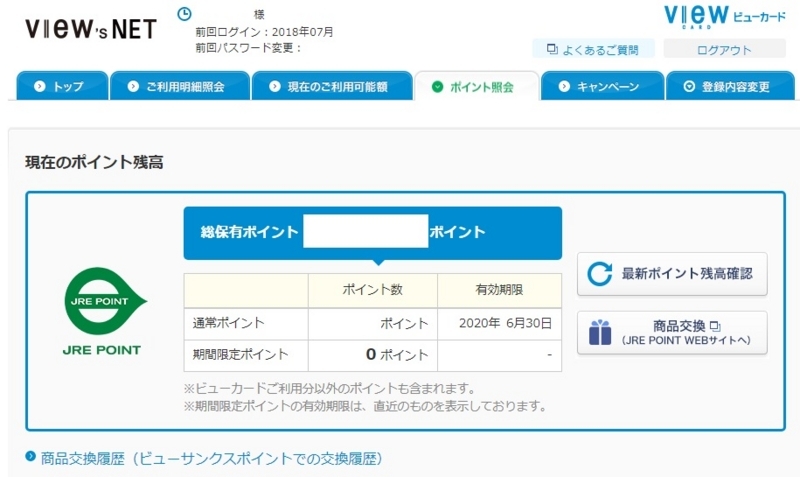Switch to 現在のご利用可能額 tab
The width and height of the screenshot is (800, 477).
pos(332,86)
